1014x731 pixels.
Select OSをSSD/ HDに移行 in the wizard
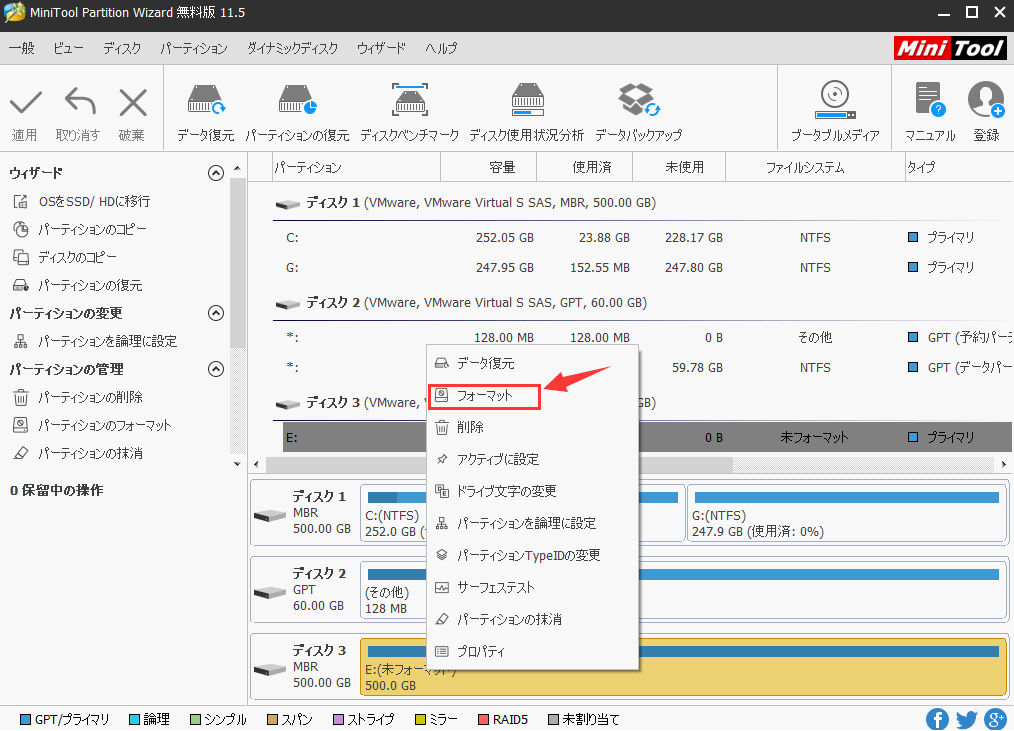coord(82,201)
